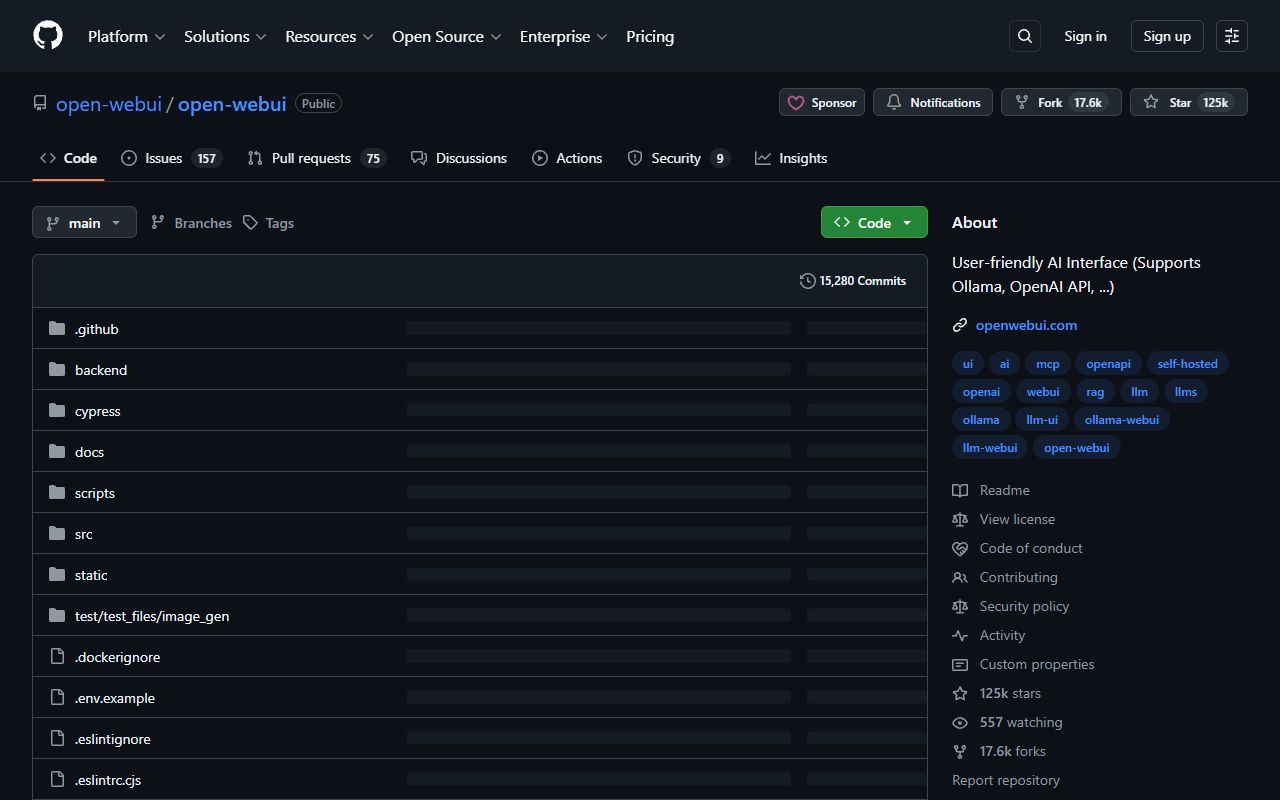Open the green Code dropdown
1280x800 pixels.
coord(873,222)
